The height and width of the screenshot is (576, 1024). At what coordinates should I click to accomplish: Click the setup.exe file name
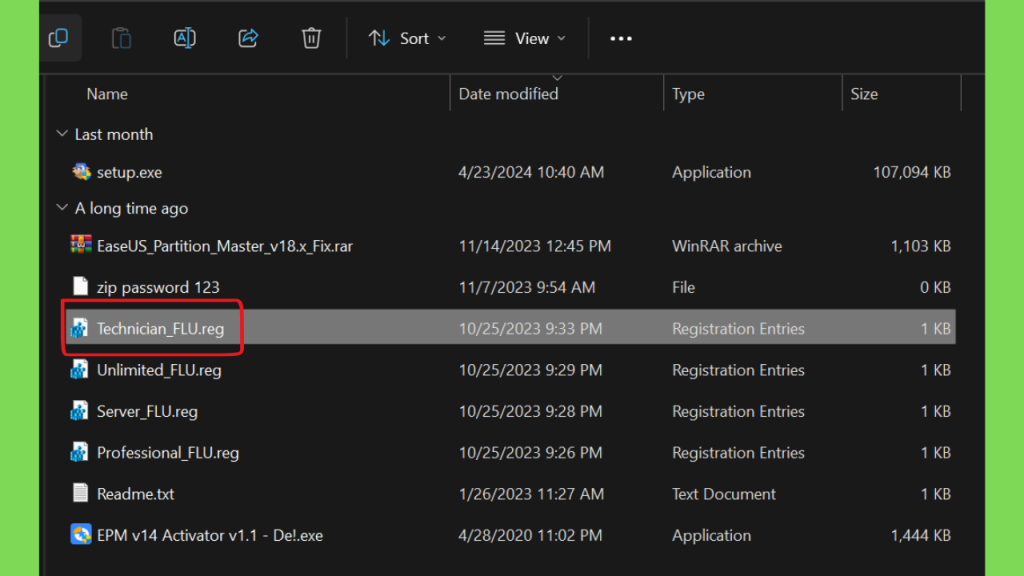click(x=129, y=172)
